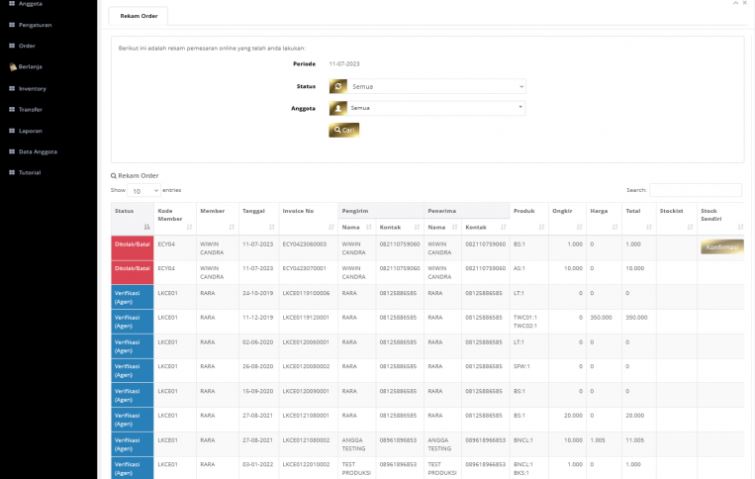
Task: Switch to the Rekam Order tab
Action: pyautogui.click(x=138, y=16)
